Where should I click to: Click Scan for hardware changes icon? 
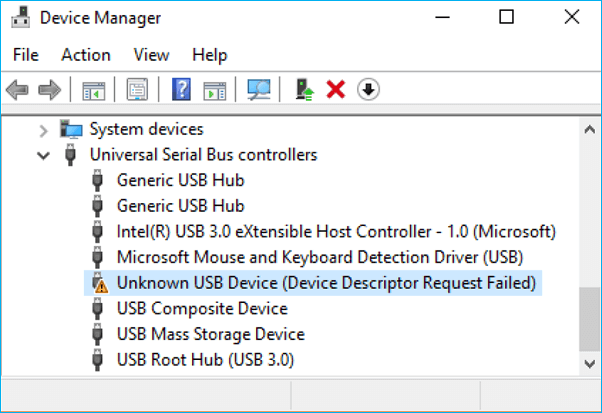259,90
